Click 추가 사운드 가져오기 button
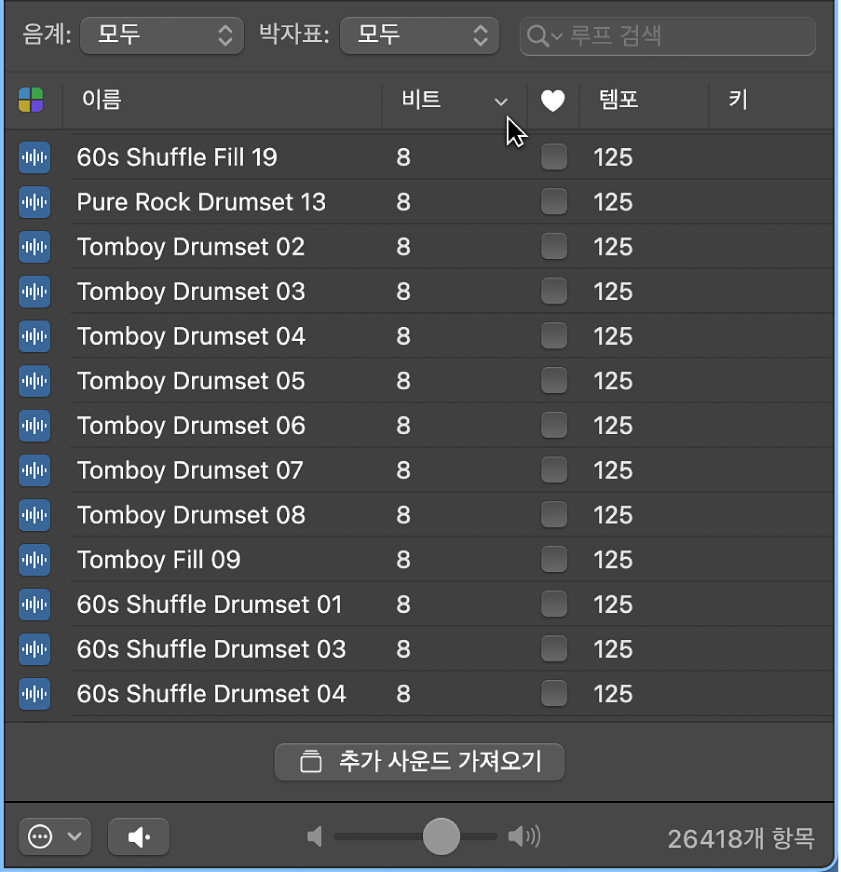The height and width of the screenshot is (872, 841). [419, 762]
